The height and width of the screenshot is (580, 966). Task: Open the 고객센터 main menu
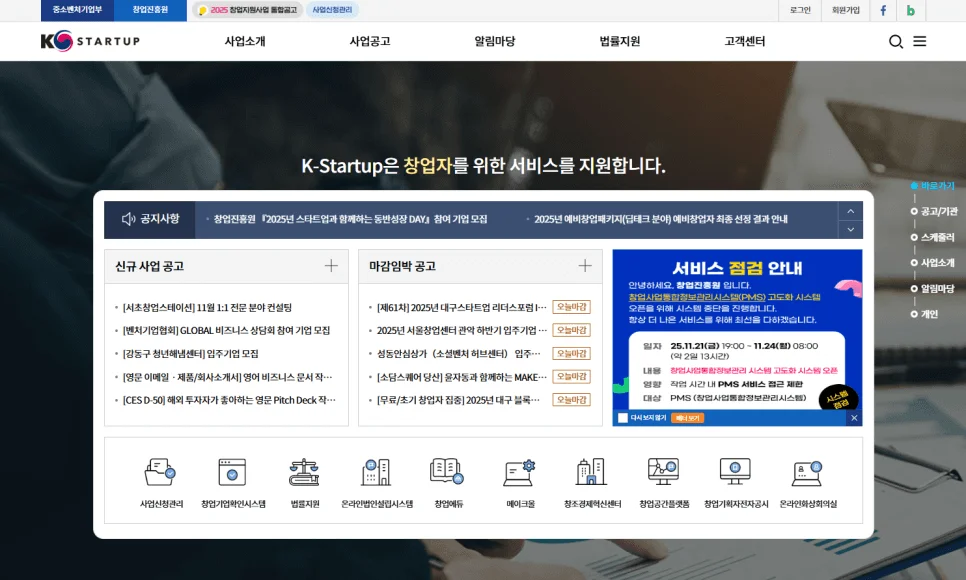click(x=745, y=41)
